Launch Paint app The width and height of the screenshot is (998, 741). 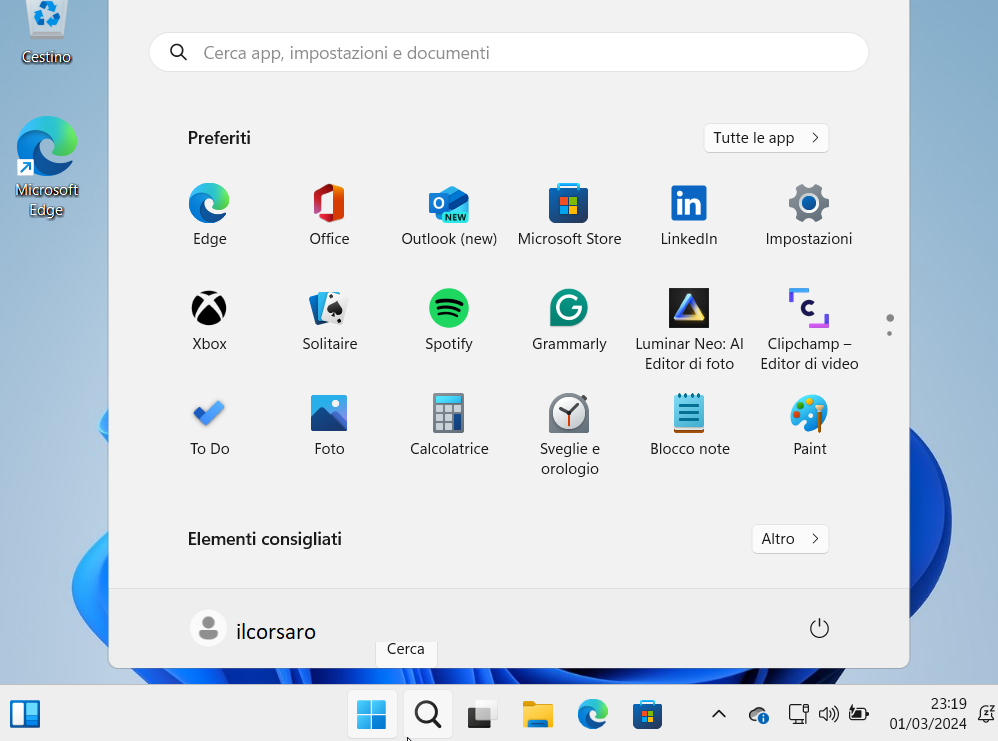[x=809, y=425]
